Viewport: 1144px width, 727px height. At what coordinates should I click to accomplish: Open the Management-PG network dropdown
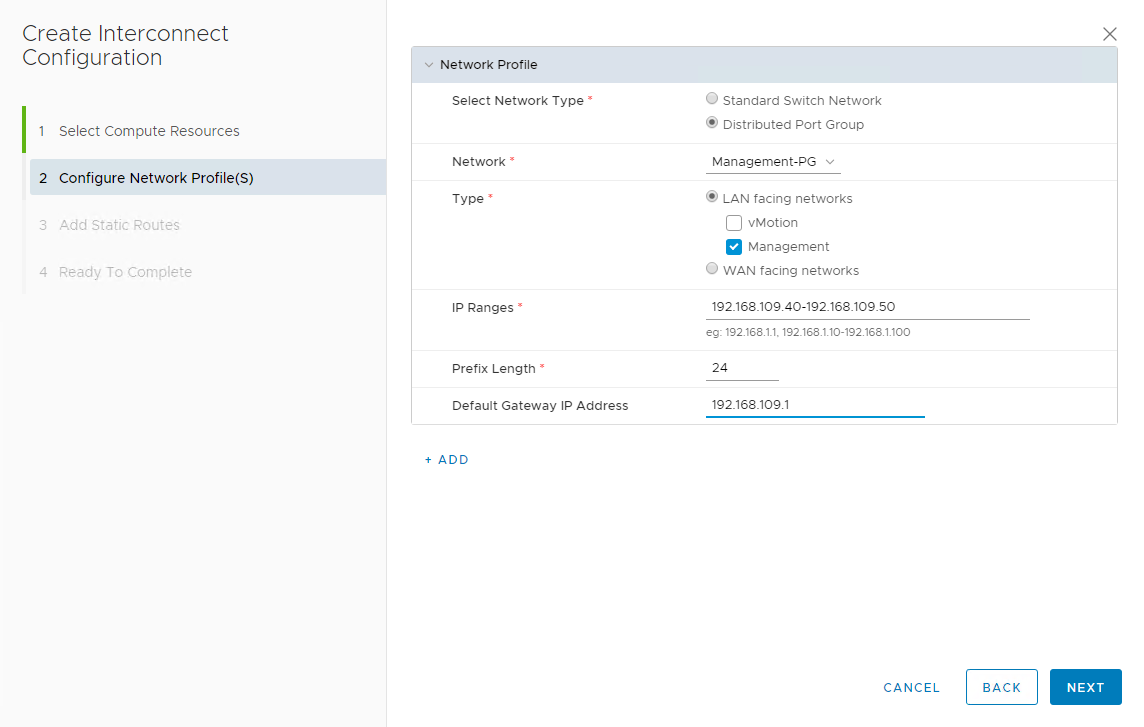(773, 162)
